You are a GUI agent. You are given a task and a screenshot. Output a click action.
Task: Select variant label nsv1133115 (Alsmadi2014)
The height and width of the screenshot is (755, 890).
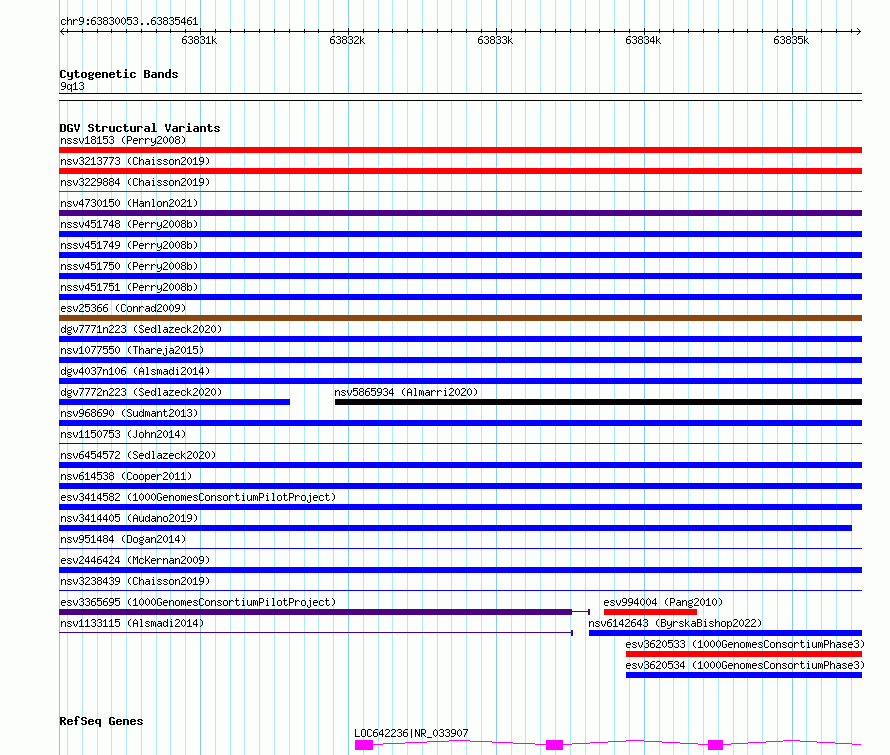tap(132, 623)
